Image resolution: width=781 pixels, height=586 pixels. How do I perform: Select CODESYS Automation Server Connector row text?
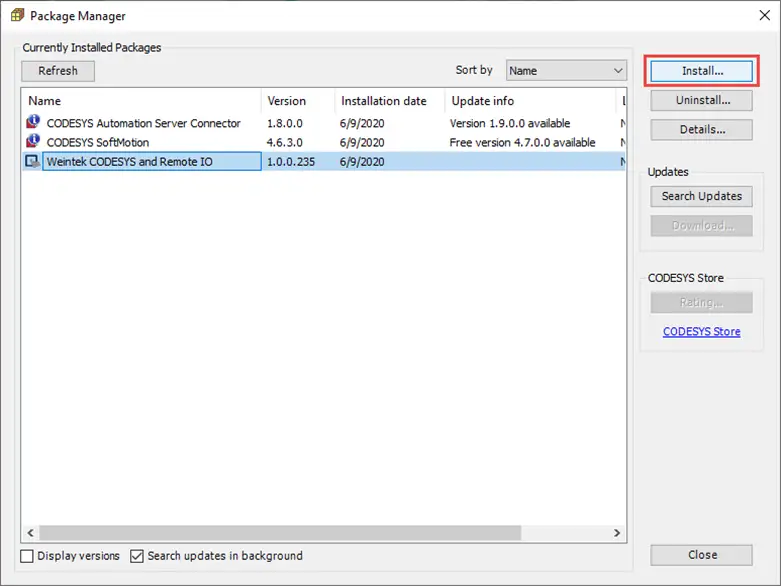point(143,123)
